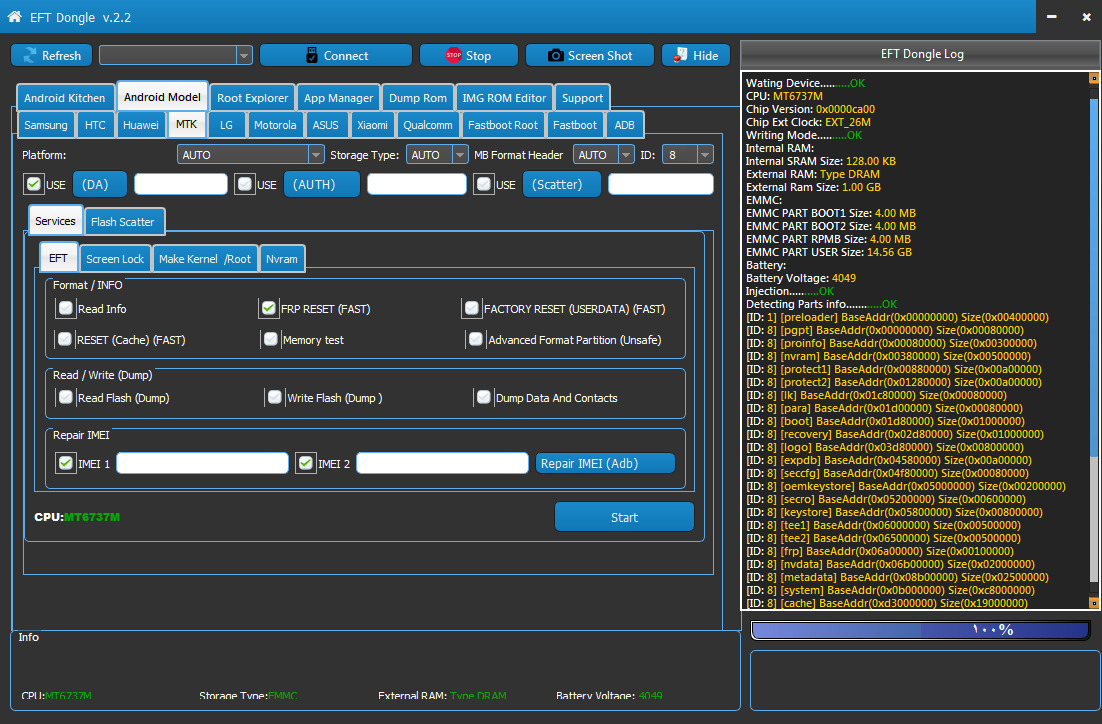
Task: Toggle the USE Scatter checkbox
Action: (x=484, y=184)
